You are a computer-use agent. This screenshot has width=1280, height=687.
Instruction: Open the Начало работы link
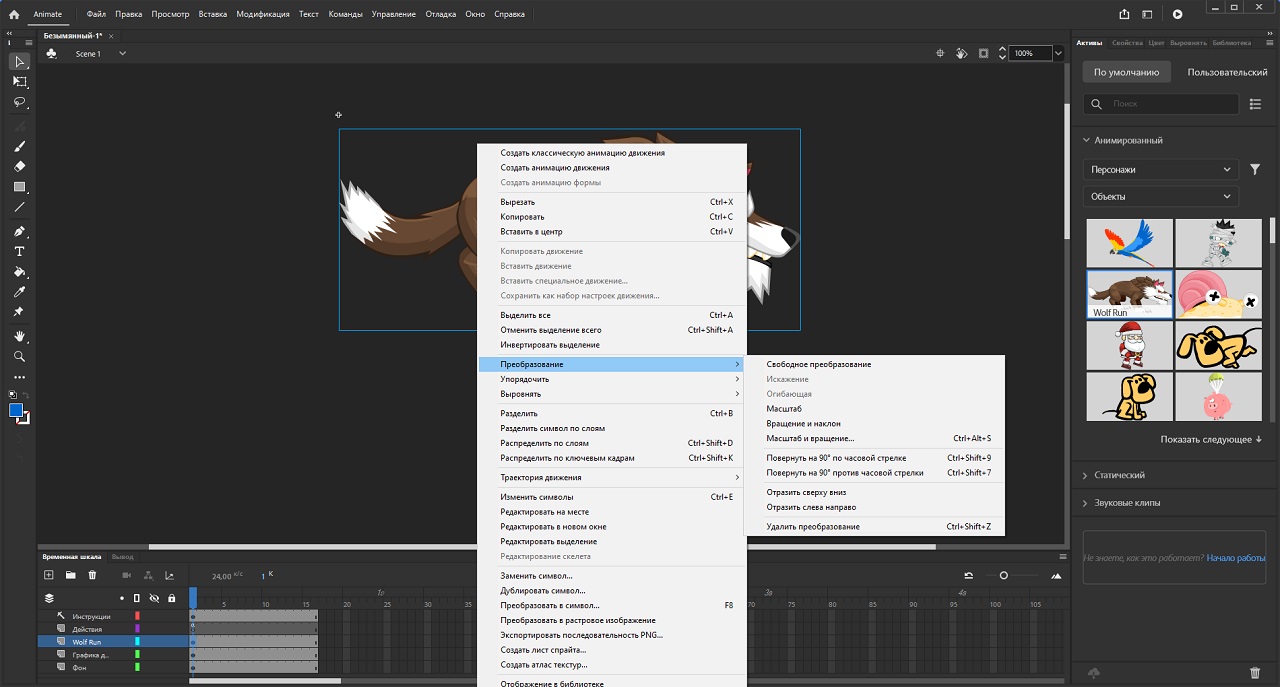[1235, 557]
